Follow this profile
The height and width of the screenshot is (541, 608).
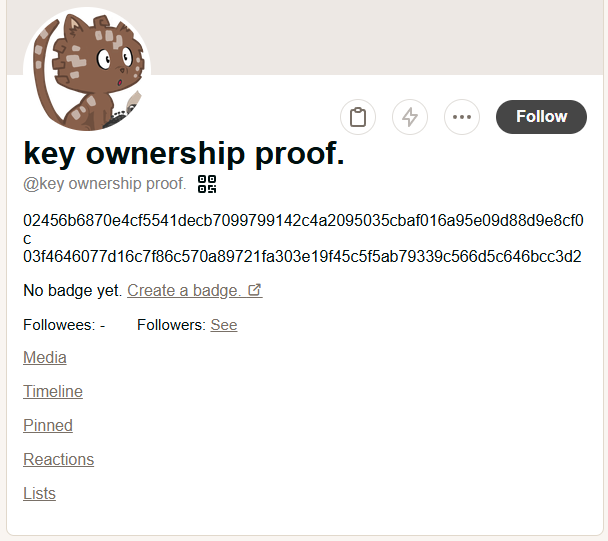541,117
